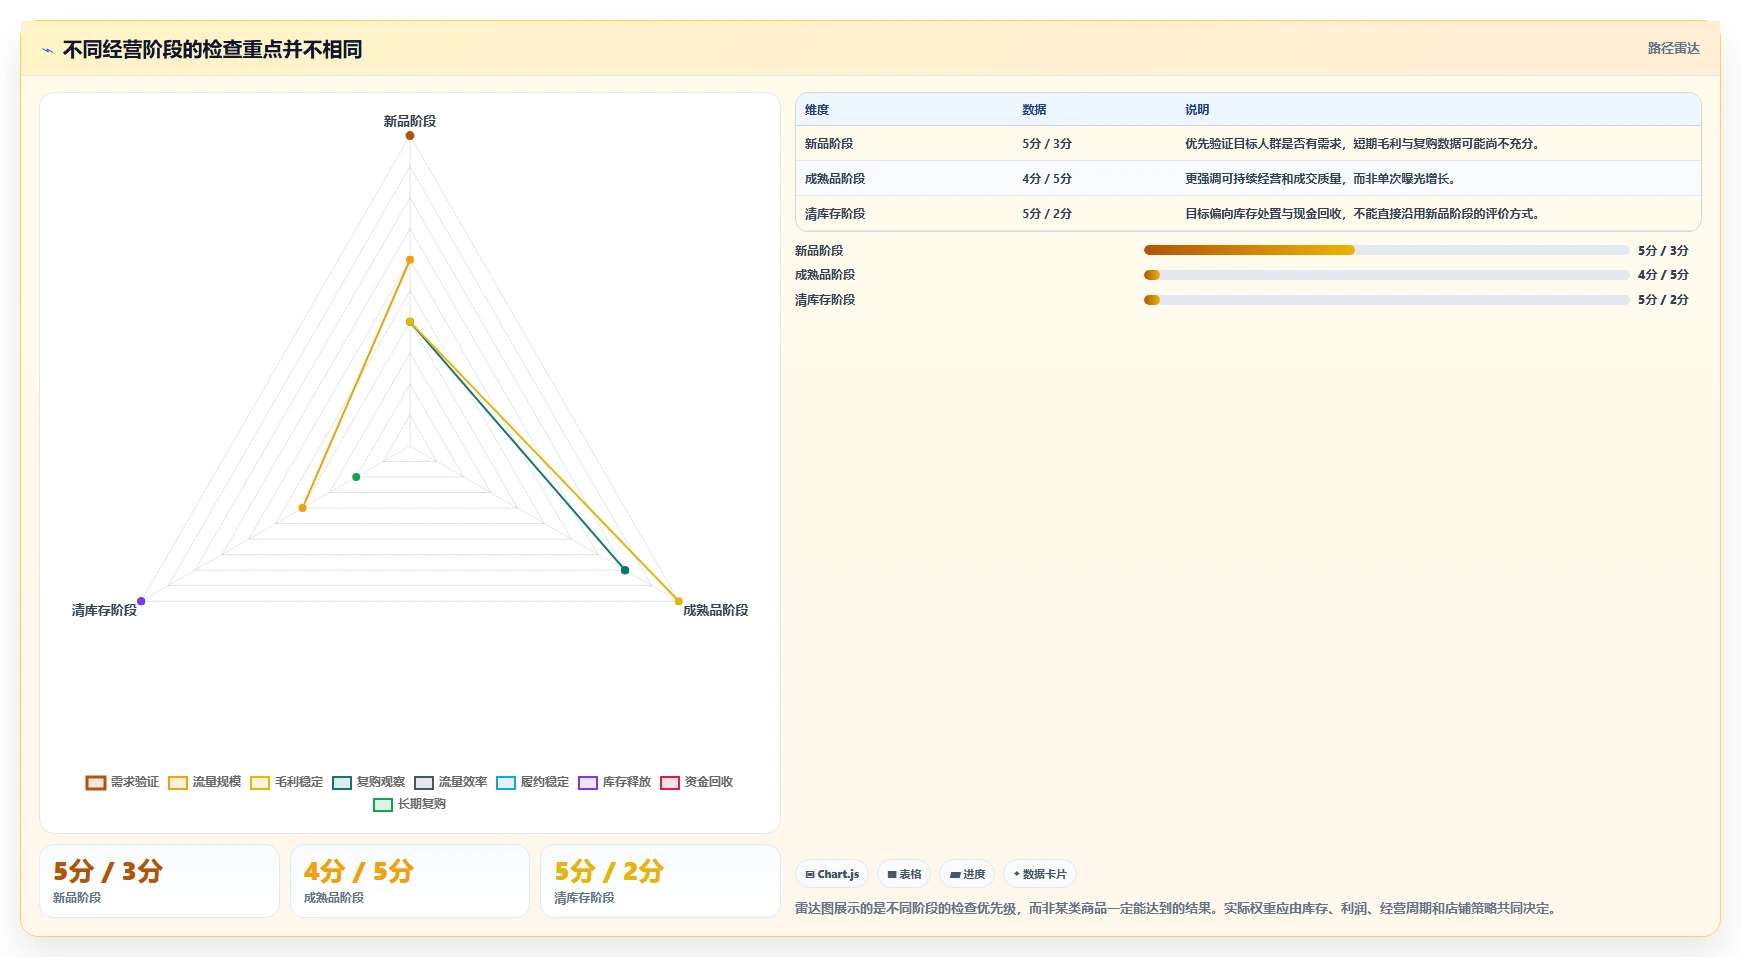Image resolution: width=1741 pixels, height=957 pixels.
Task: Hide the 毛利稳定 legend series
Action: coord(286,782)
